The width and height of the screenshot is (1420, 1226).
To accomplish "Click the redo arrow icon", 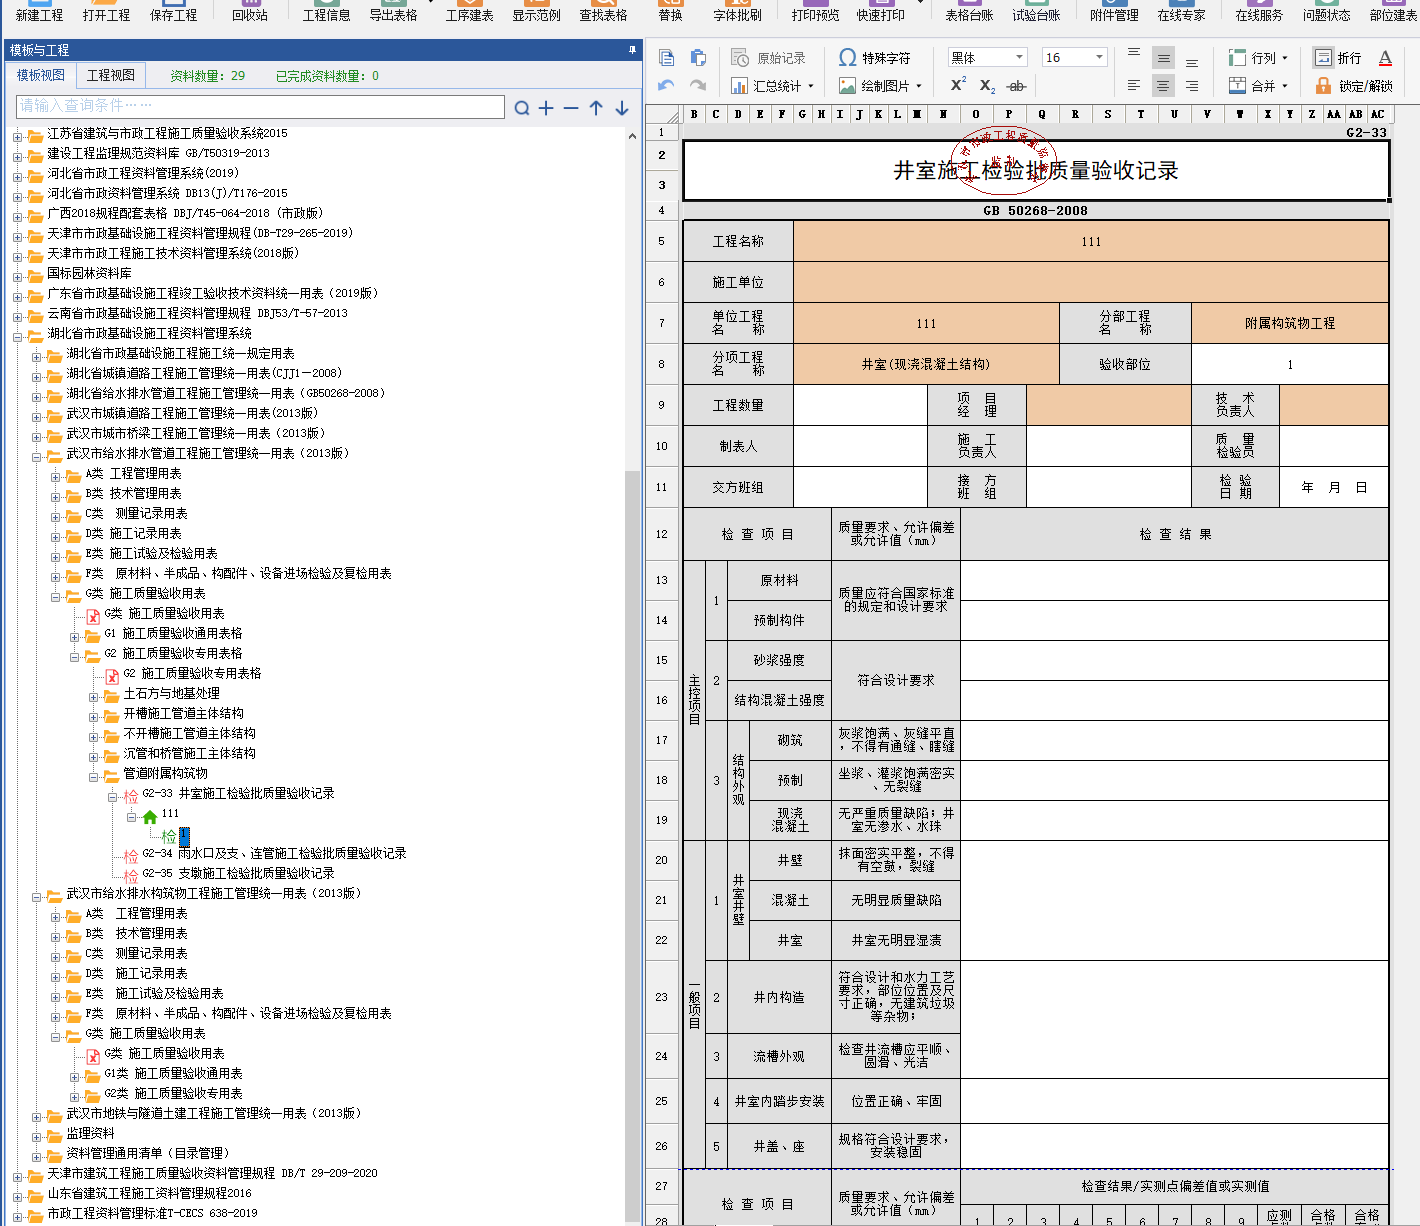I will (x=698, y=86).
